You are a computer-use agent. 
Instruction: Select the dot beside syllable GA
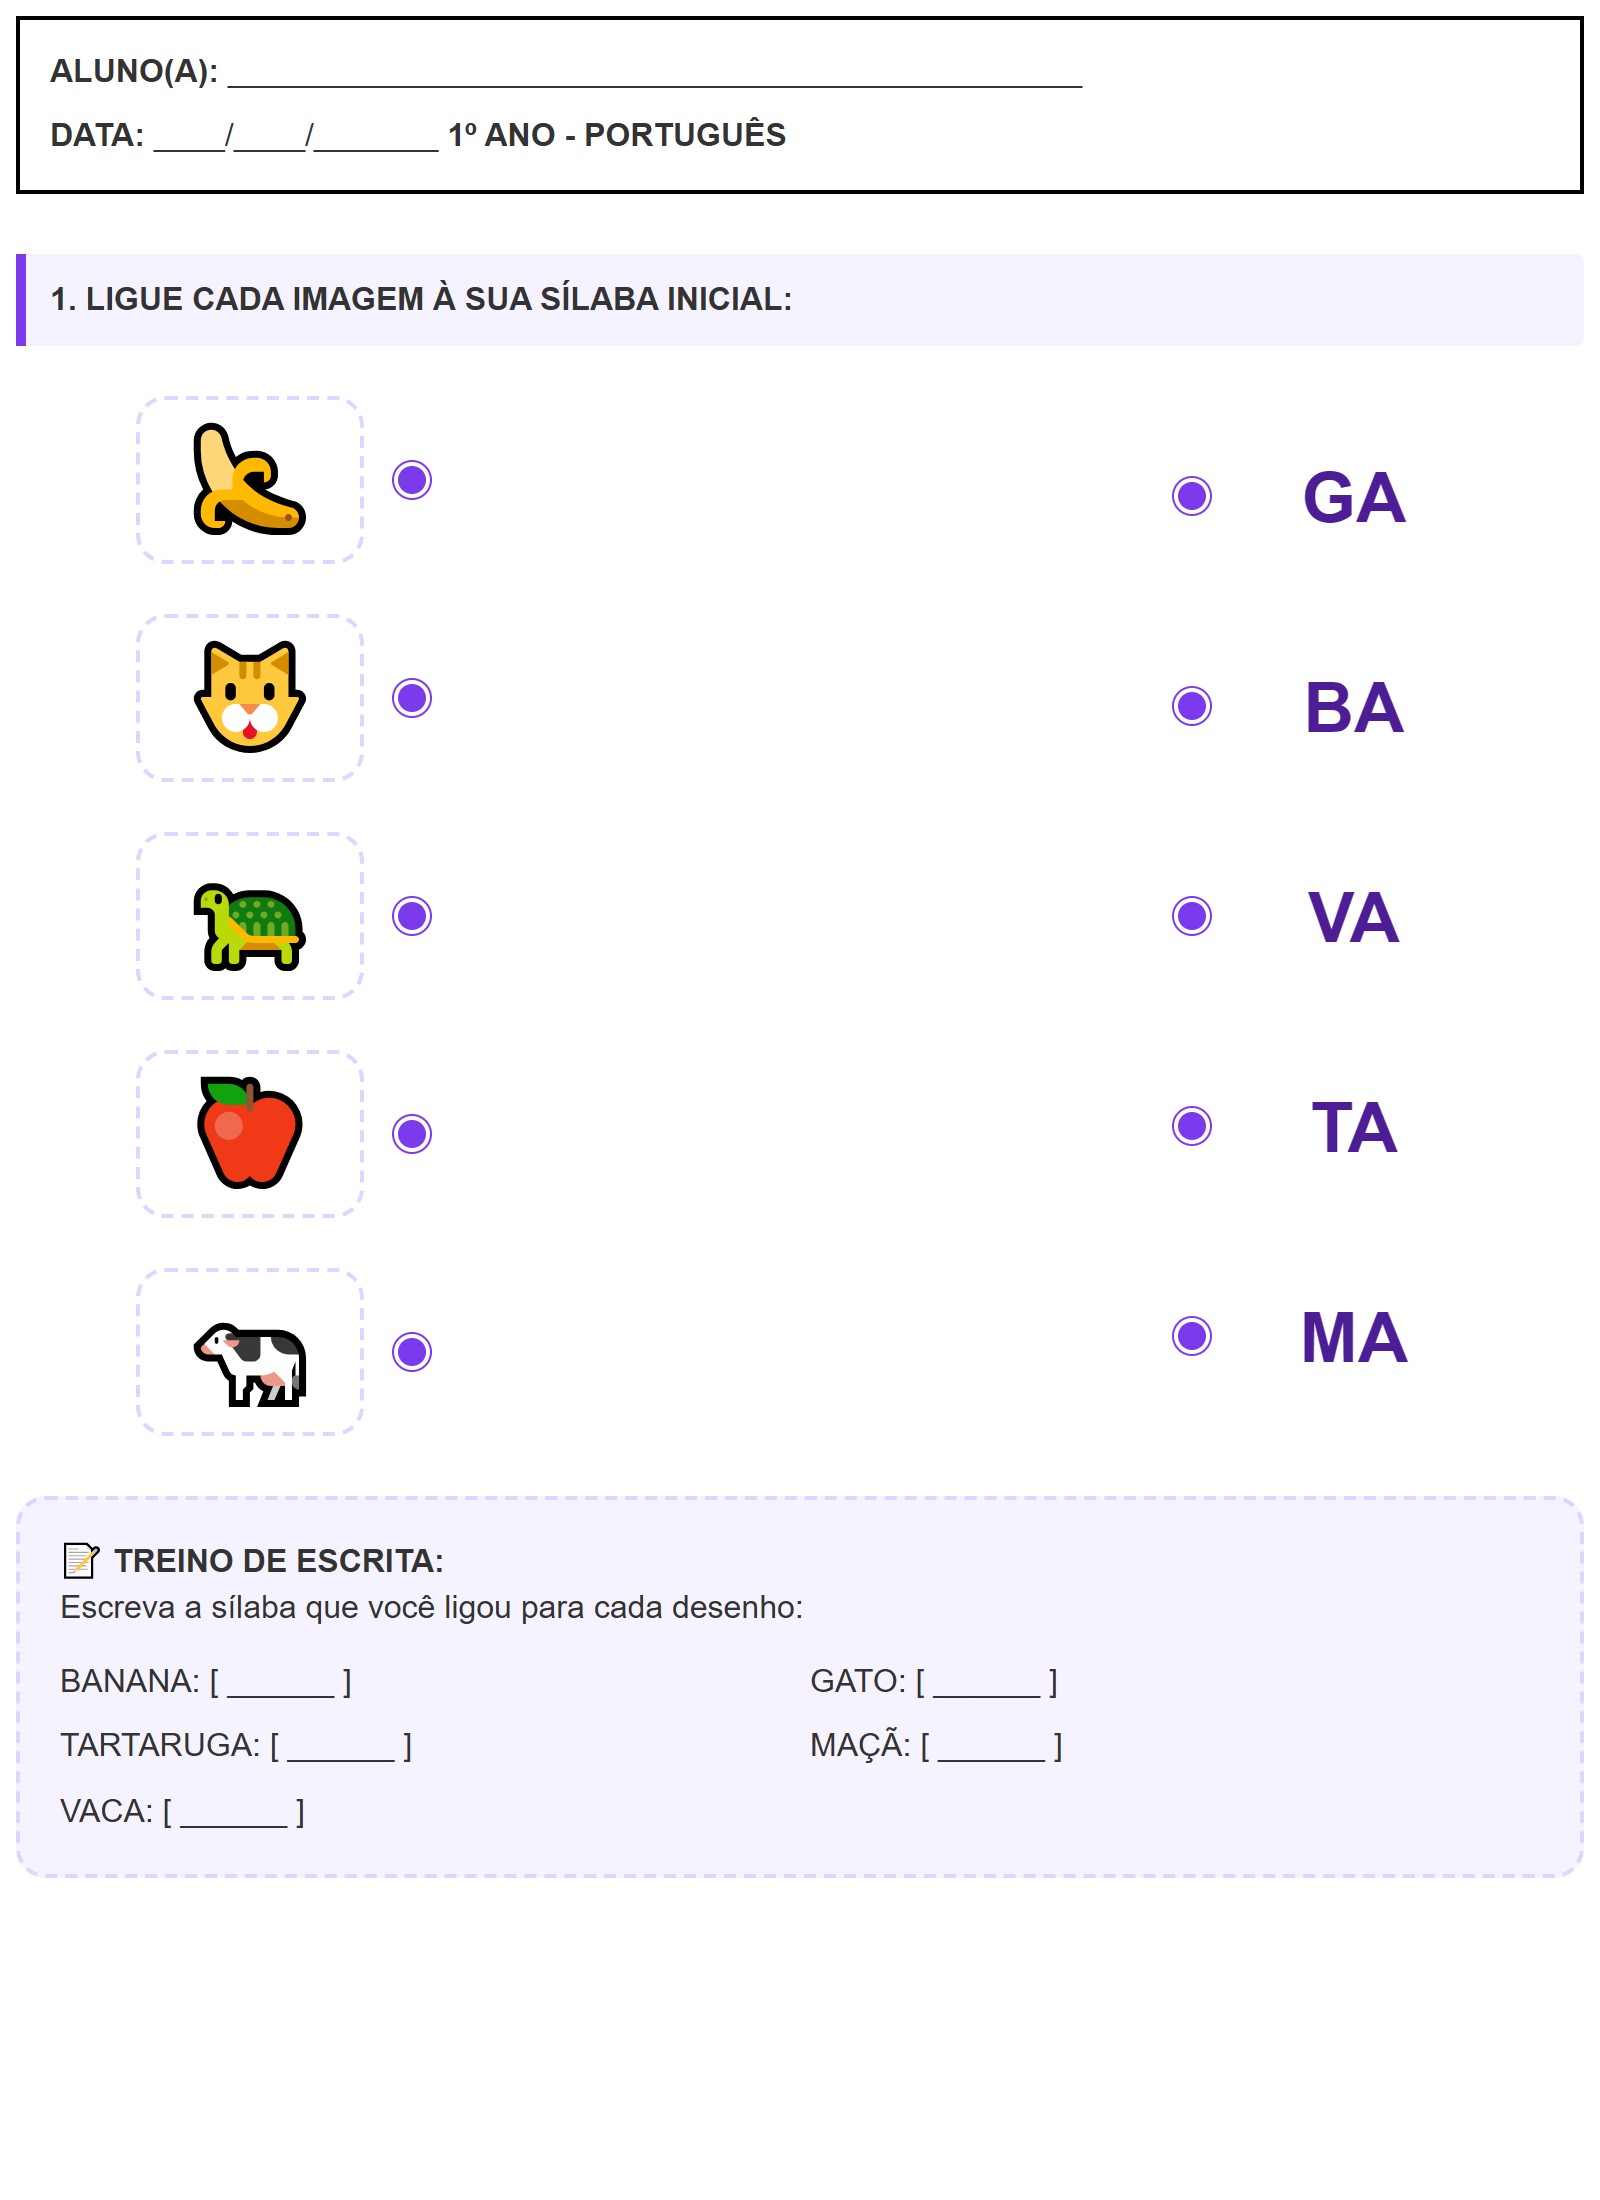click(1191, 496)
